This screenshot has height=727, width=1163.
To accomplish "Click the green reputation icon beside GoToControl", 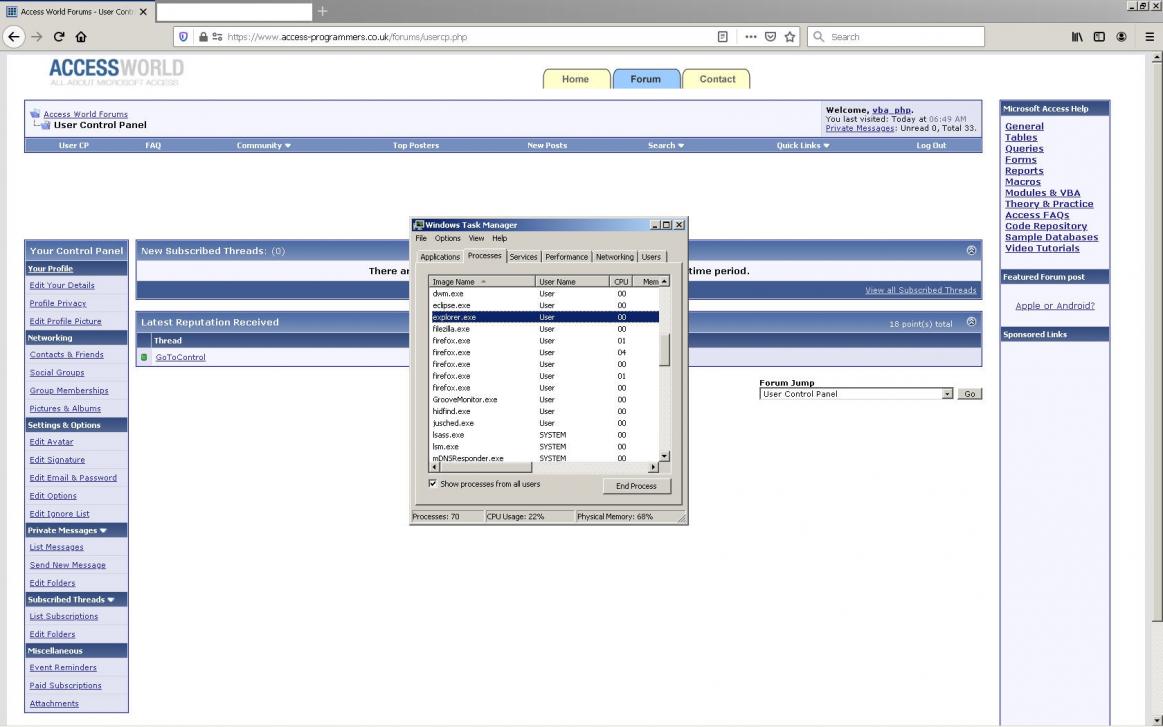I will click(x=144, y=357).
